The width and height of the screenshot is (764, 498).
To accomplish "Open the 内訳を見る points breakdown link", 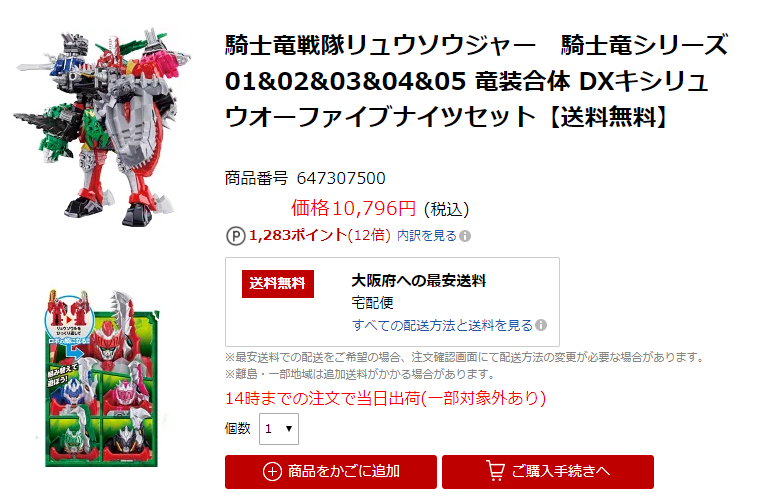I will pyautogui.click(x=427, y=236).
